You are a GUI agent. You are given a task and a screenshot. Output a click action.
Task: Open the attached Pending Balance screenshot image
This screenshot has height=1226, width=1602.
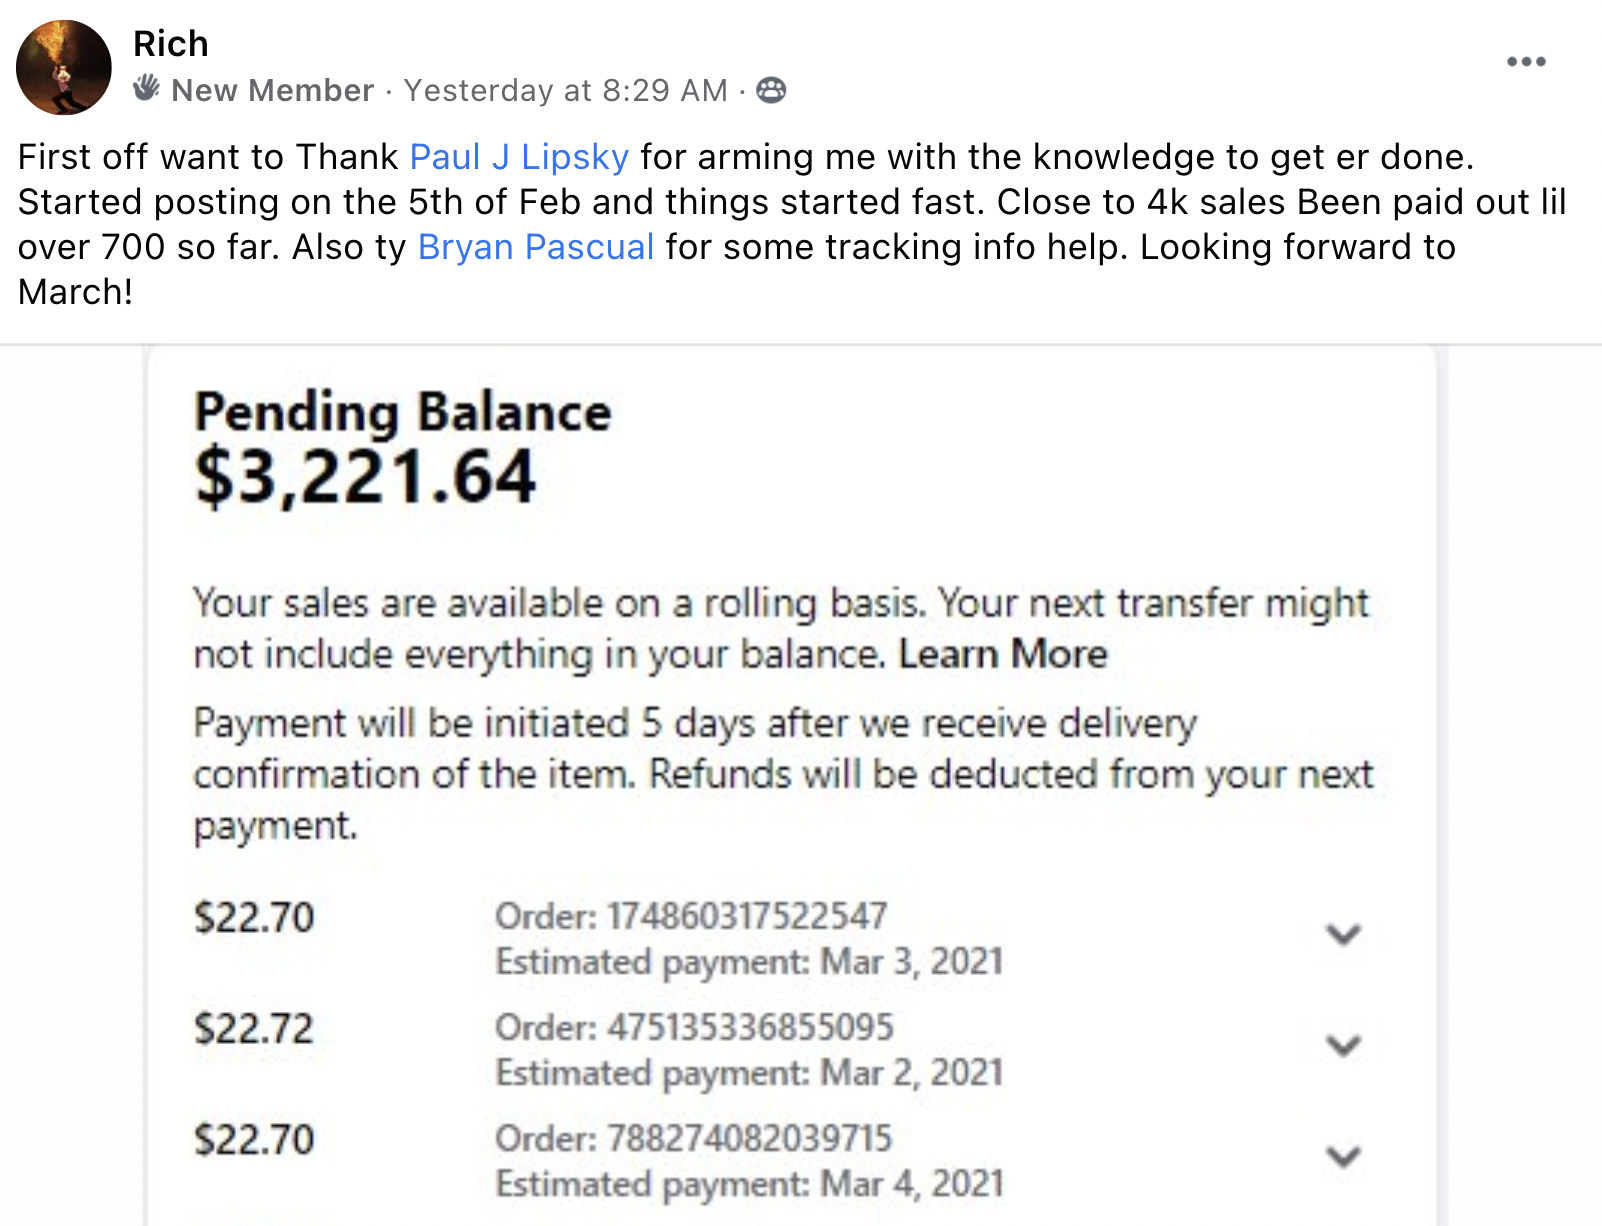coord(792,786)
